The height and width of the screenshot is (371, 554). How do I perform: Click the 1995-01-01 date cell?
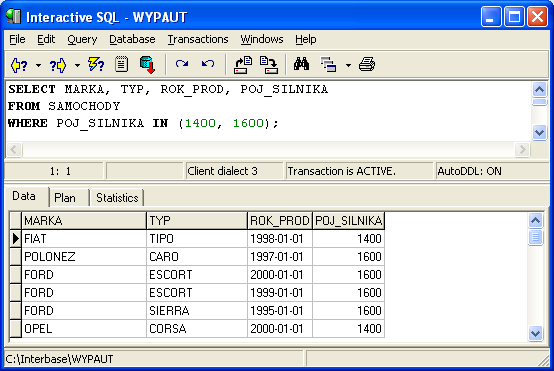280,311
